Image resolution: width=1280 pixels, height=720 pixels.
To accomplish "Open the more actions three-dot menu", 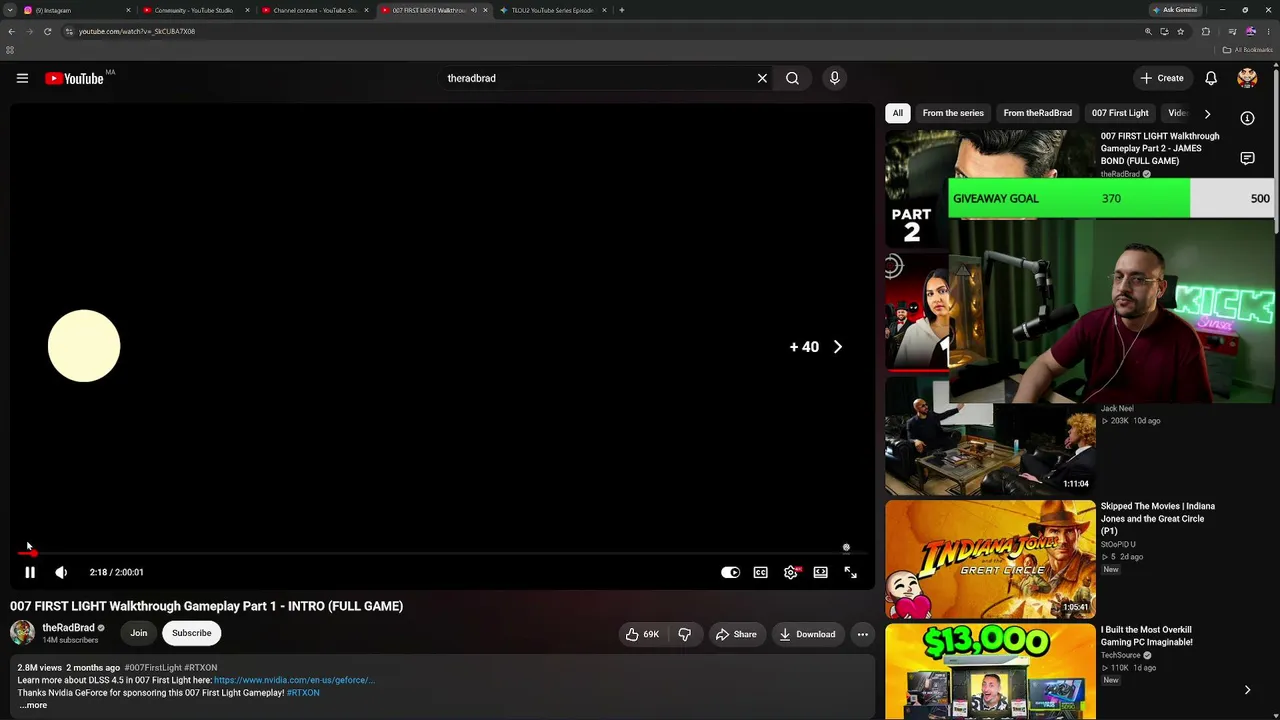I will point(862,634).
